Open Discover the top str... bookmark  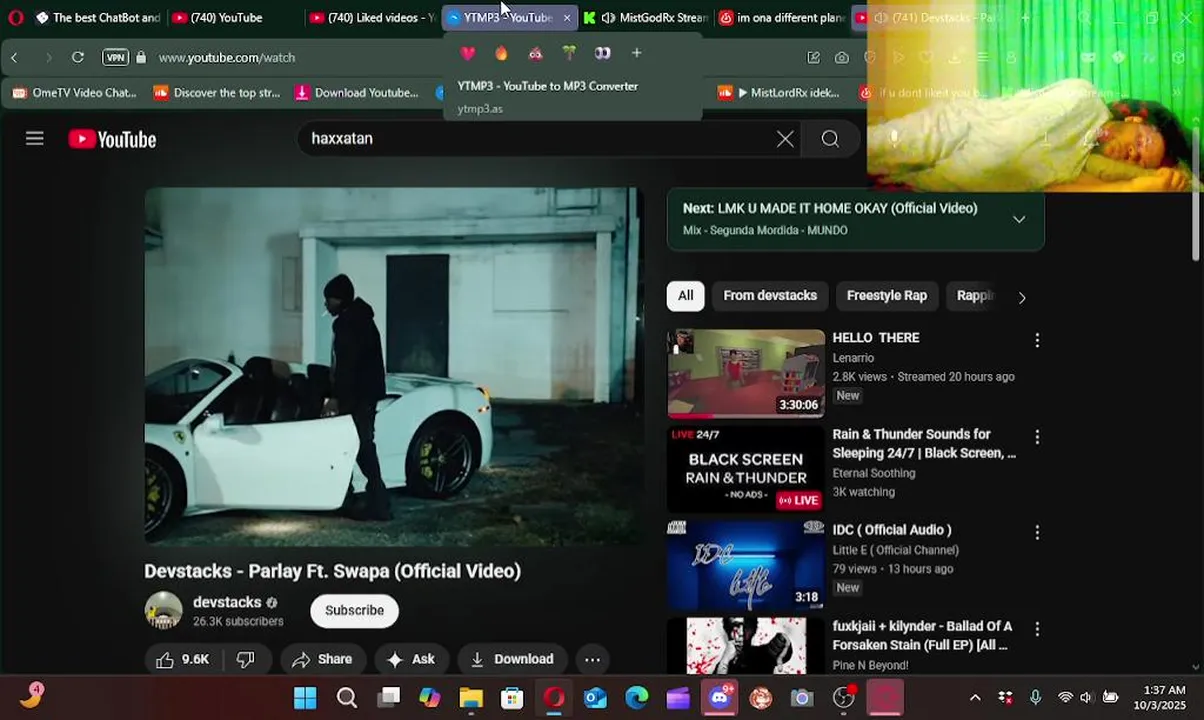pos(216,92)
